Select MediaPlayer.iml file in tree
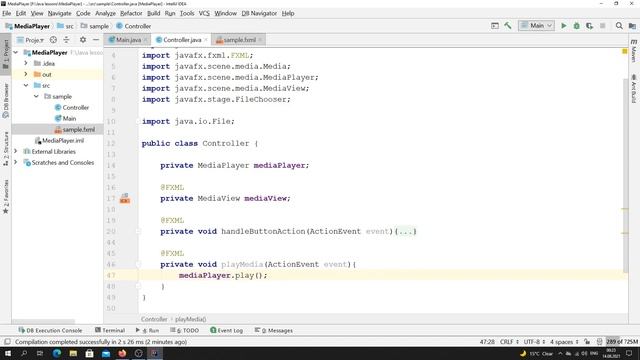This screenshot has width=640, height=360. pos(60,140)
